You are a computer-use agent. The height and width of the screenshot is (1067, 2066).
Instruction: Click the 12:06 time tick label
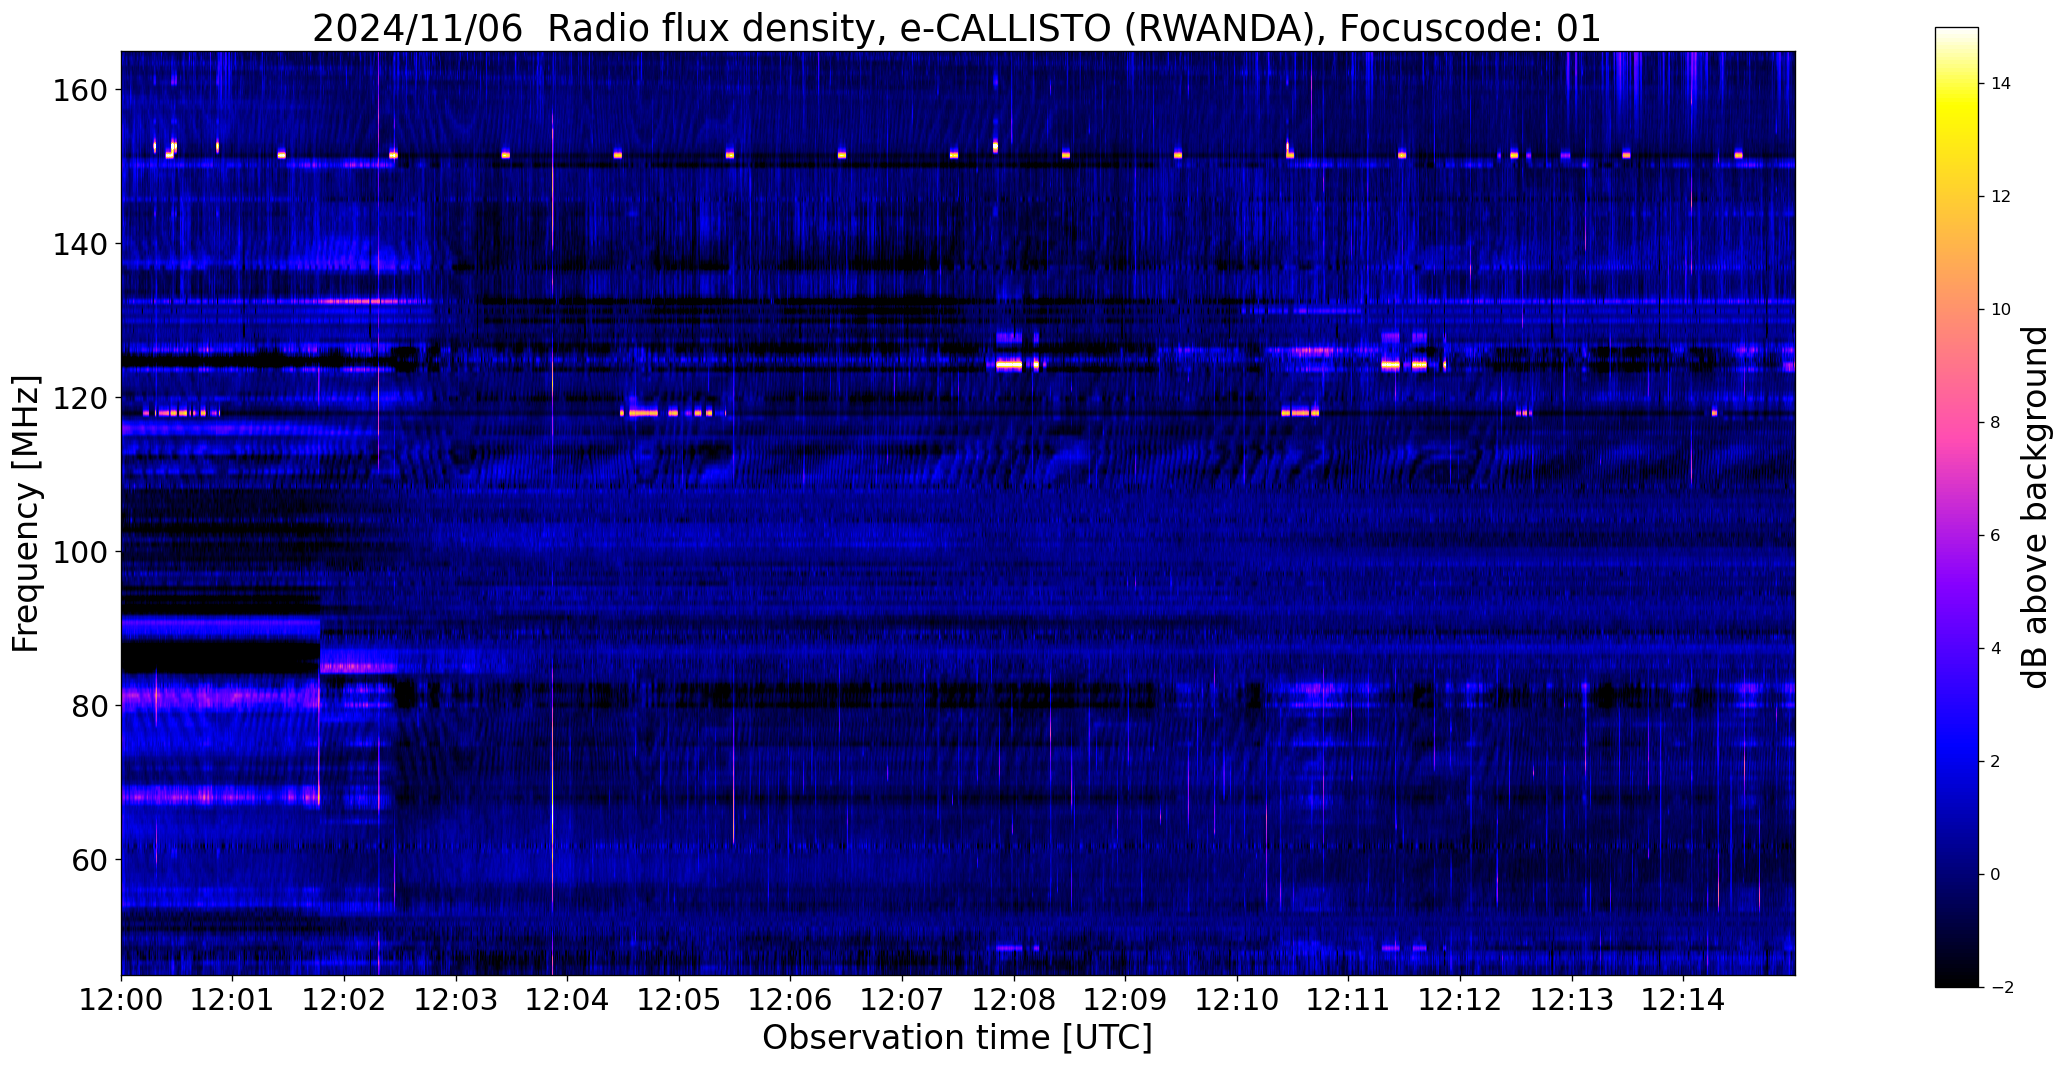click(791, 999)
